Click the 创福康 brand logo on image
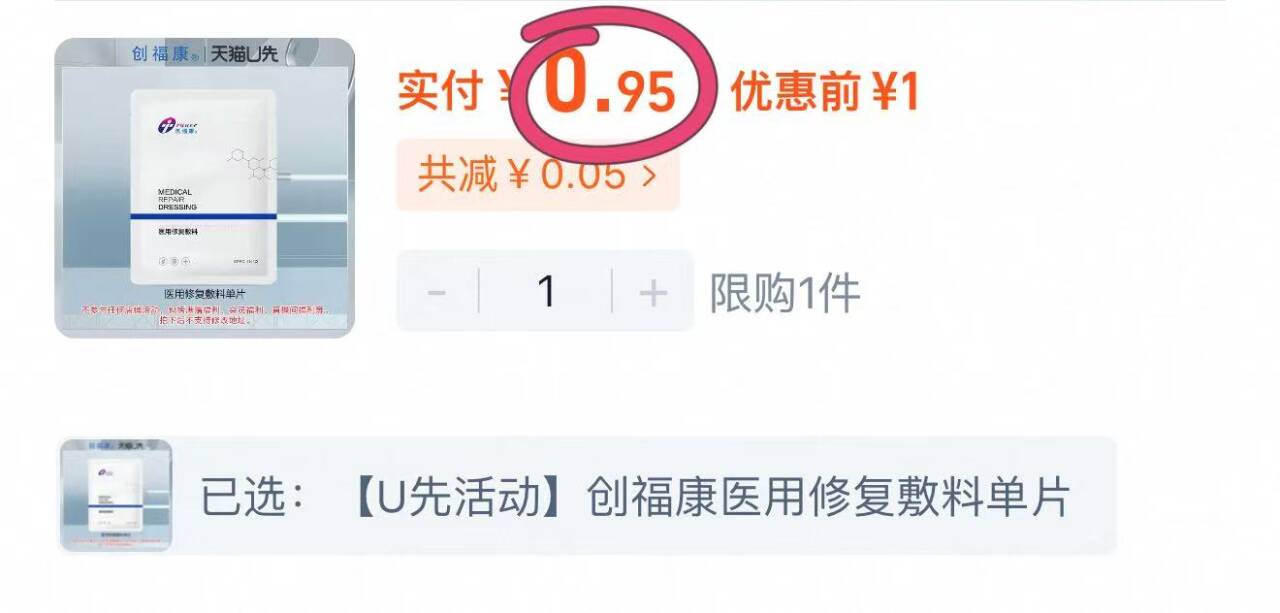The width and height of the screenshot is (1280, 613). [x=165, y=53]
